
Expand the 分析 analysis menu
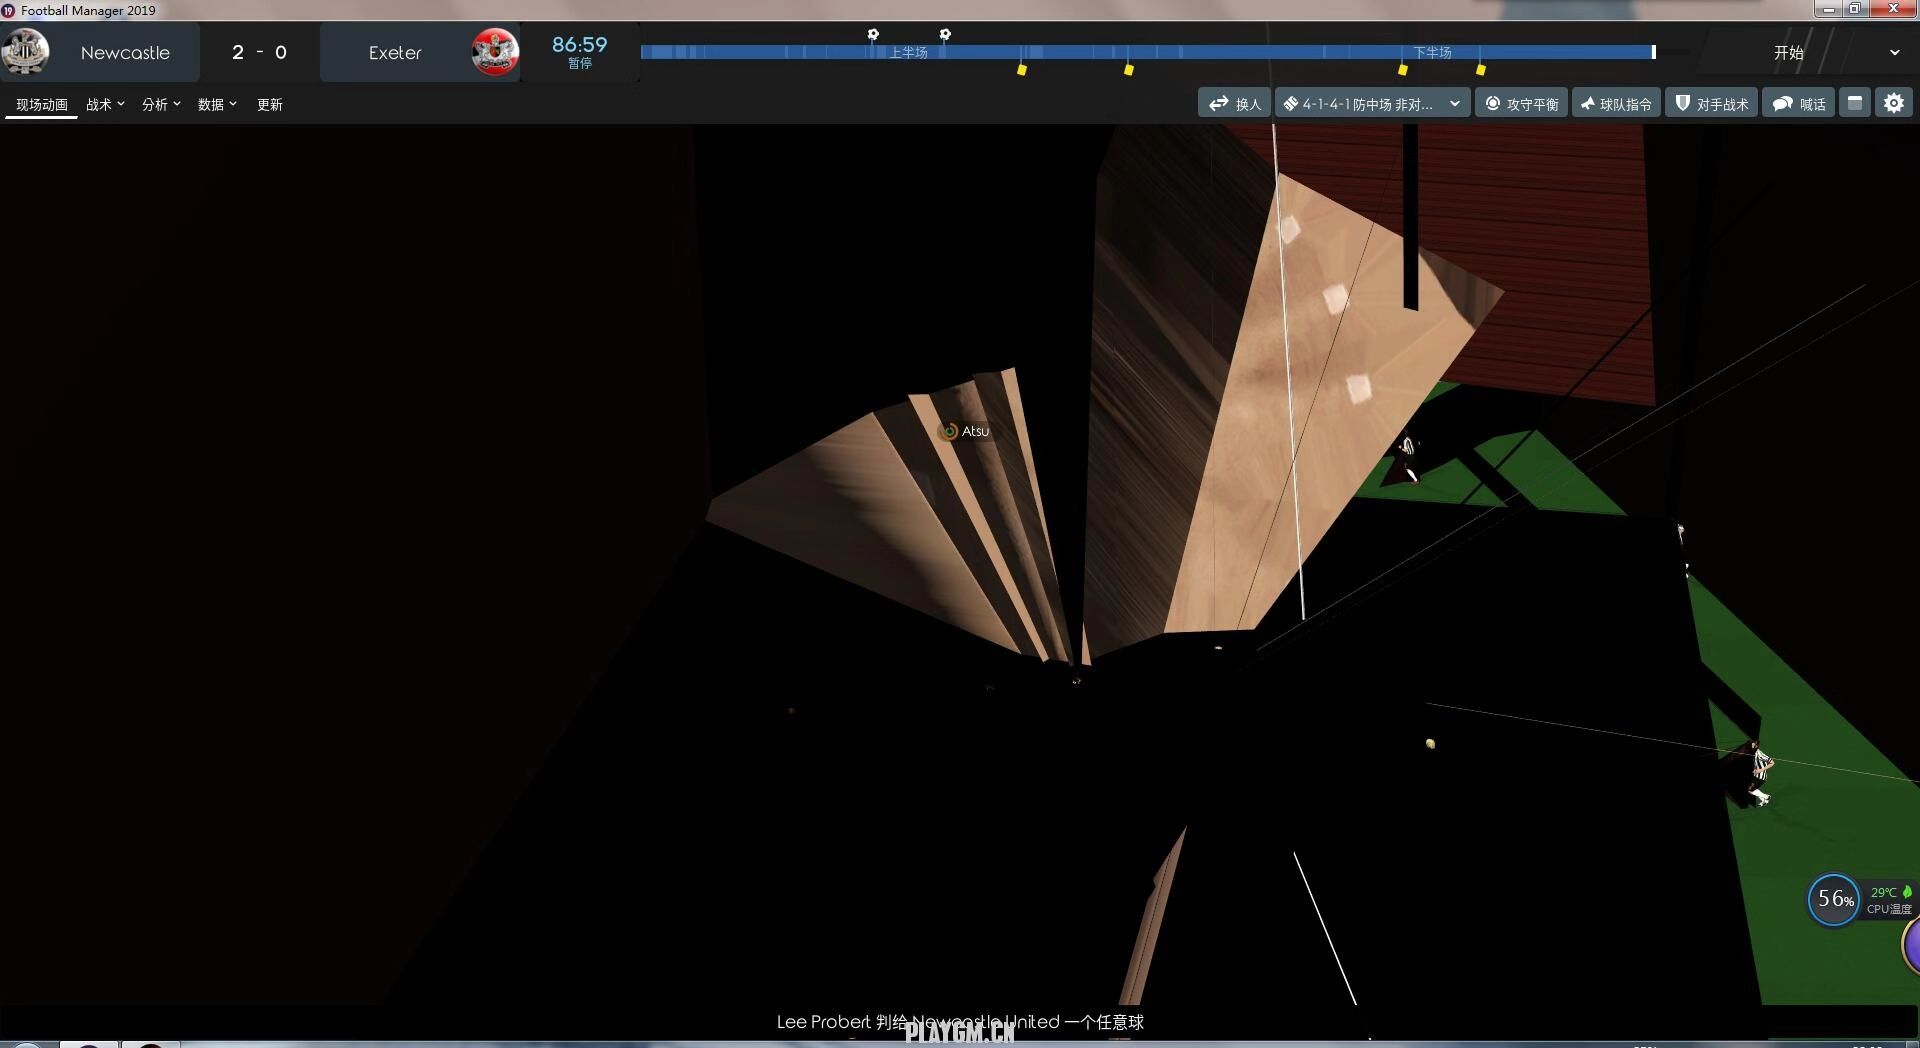coord(161,104)
